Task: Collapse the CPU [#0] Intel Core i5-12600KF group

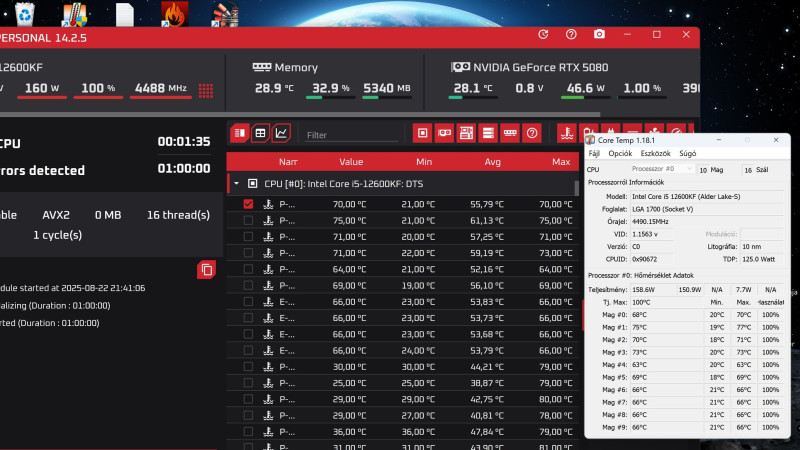Action: point(236,184)
